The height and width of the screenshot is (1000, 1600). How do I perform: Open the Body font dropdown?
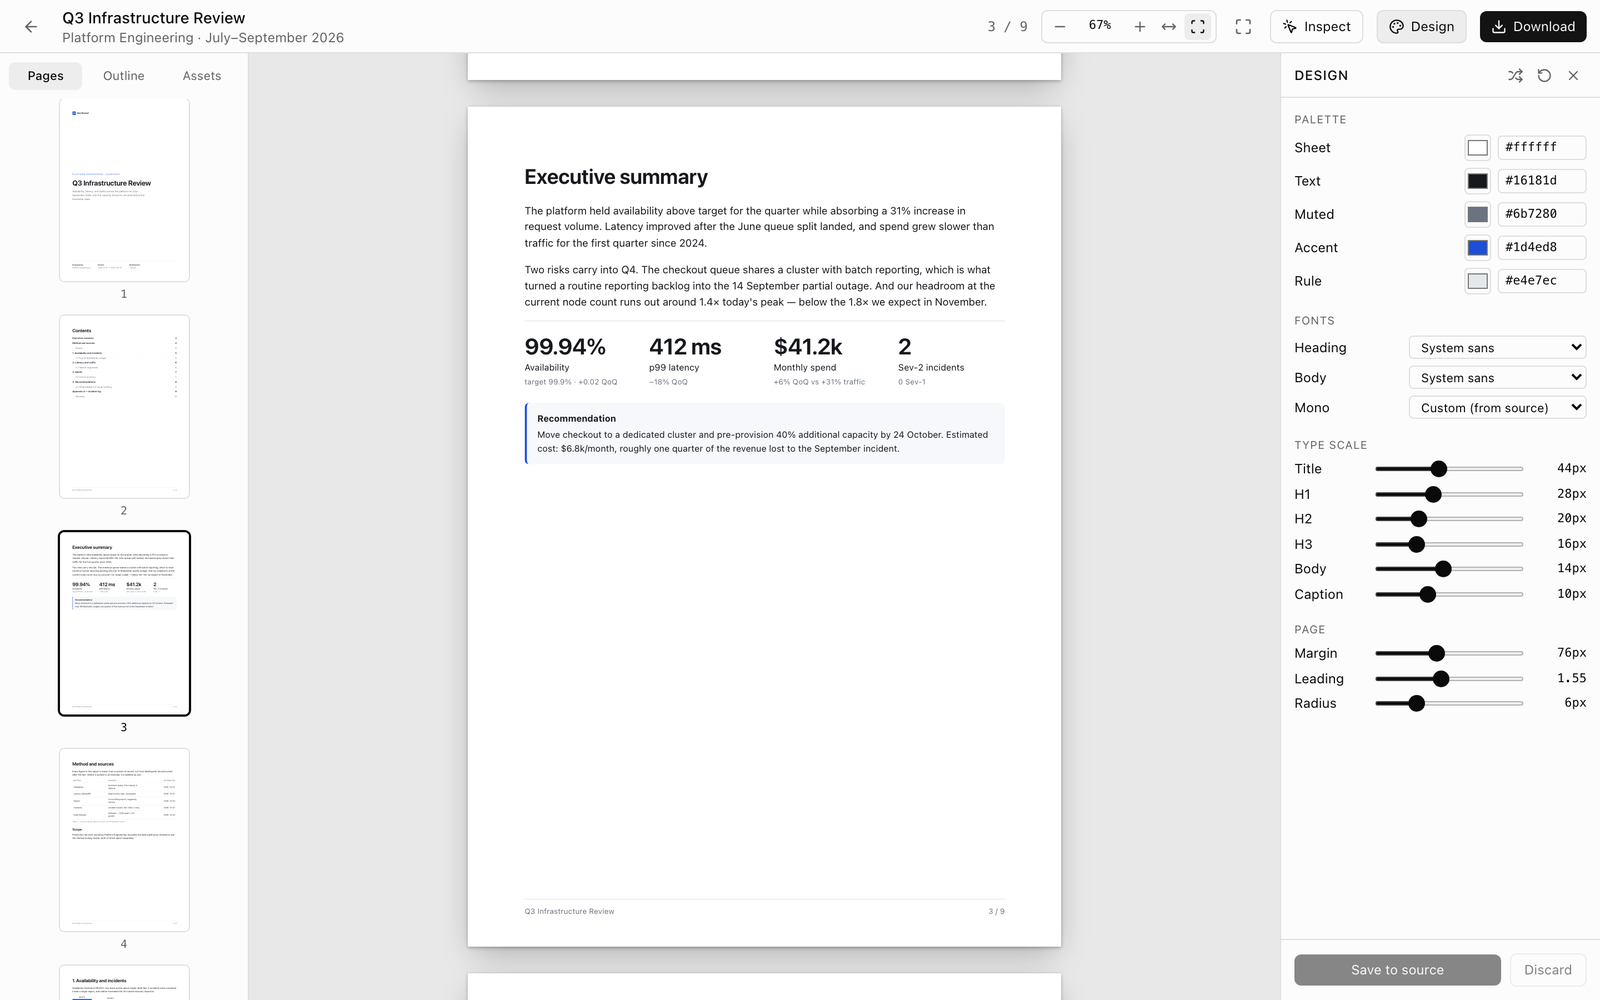point(1497,378)
